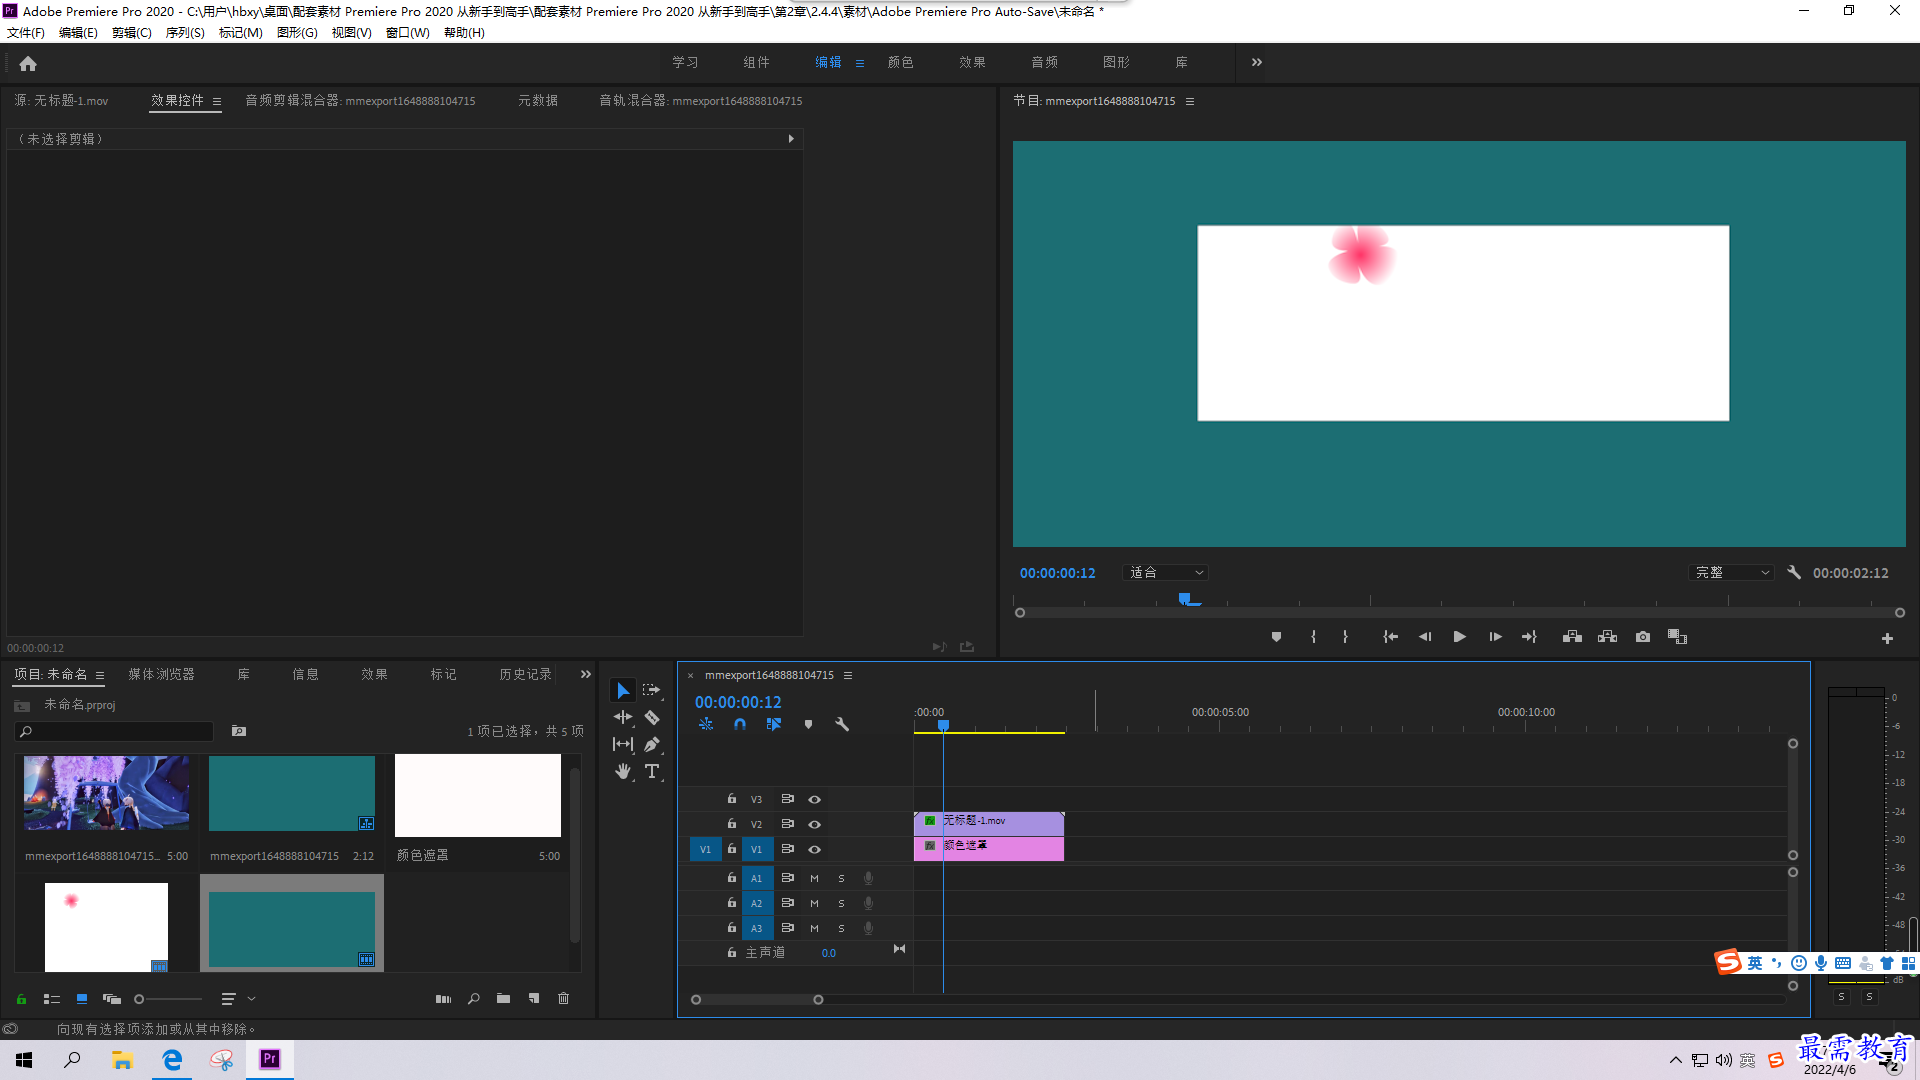Open 序列(S) menu
This screenshot has width=1920, height=1080.
point(185,33)
